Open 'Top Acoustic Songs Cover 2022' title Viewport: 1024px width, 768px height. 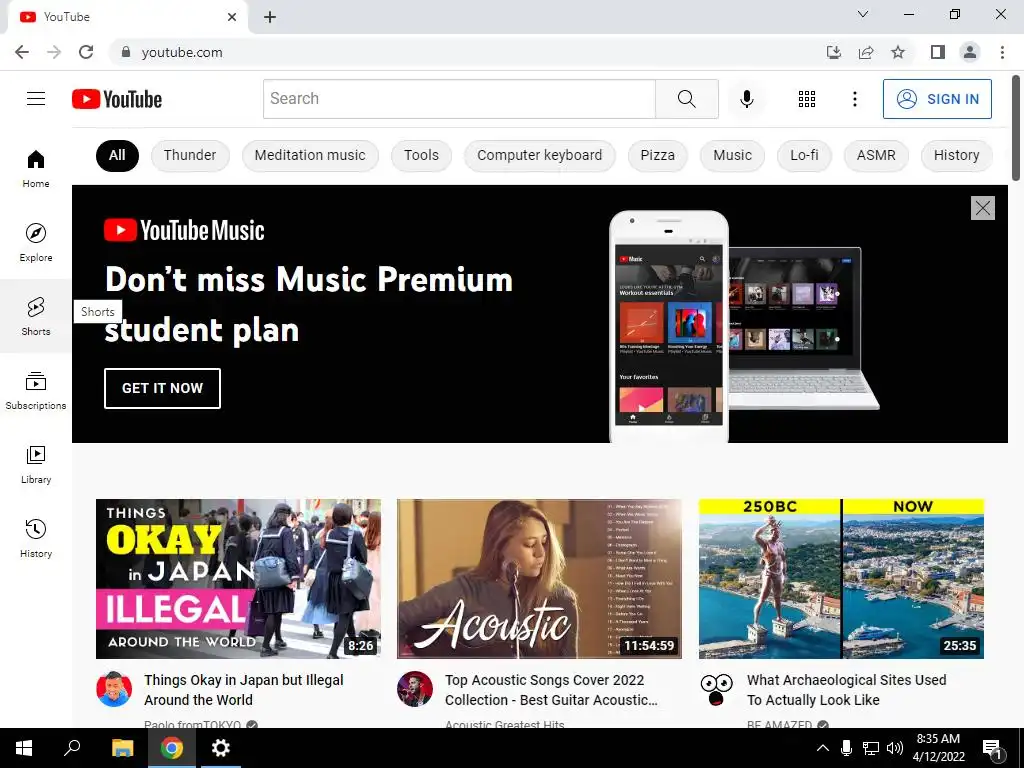pyautogui.click(x=551, y=690)
